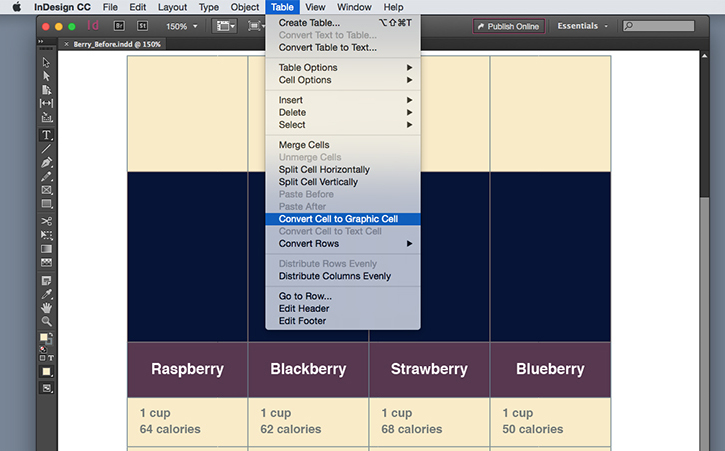Select the Line tool
The width and height of the screenshot is (725, 451).
[x=46, y=149]
